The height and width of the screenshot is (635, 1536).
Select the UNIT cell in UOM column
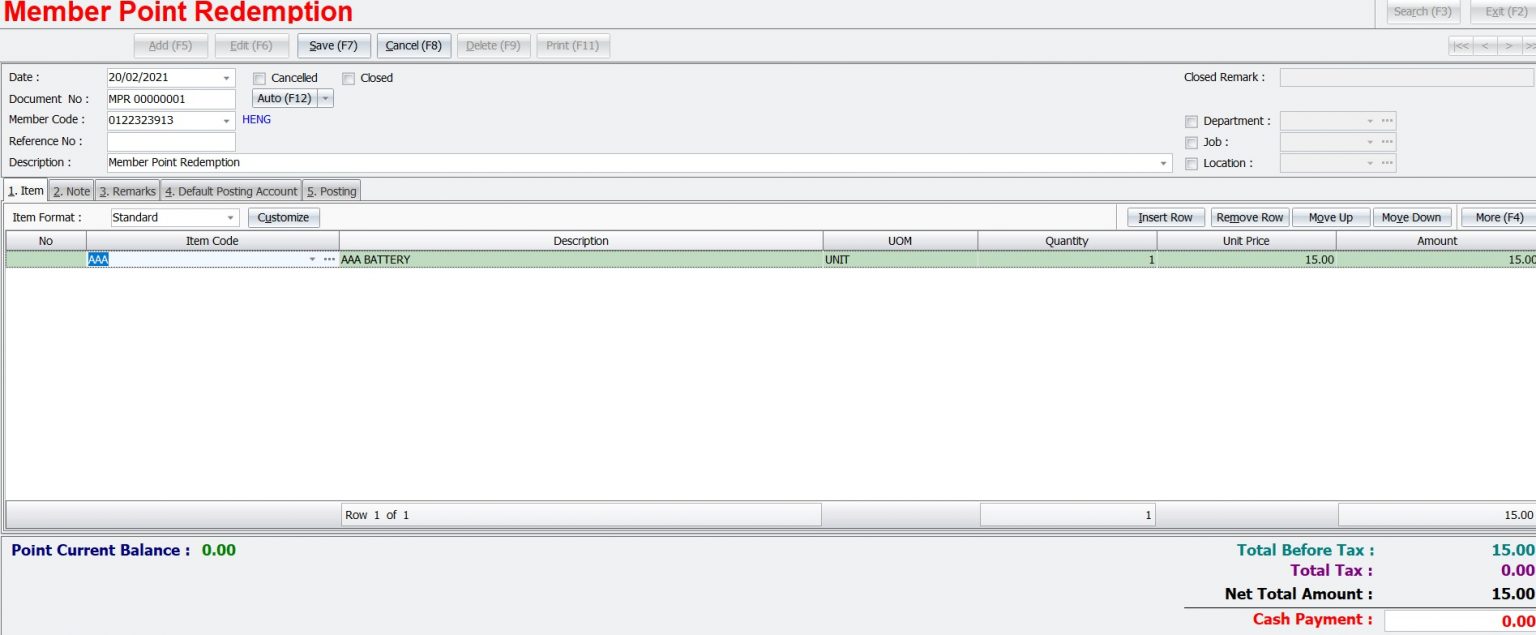pyautogui.click(x=900, y=260)
